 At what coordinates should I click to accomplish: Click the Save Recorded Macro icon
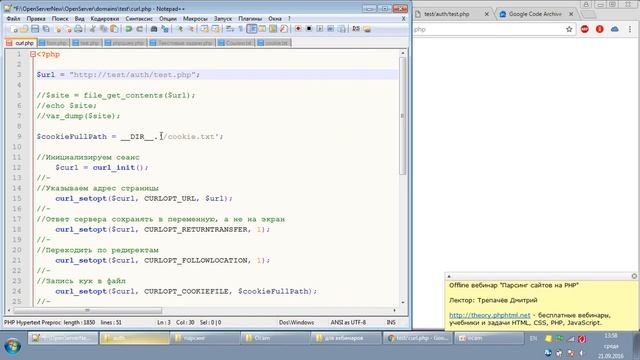(342, 29)
